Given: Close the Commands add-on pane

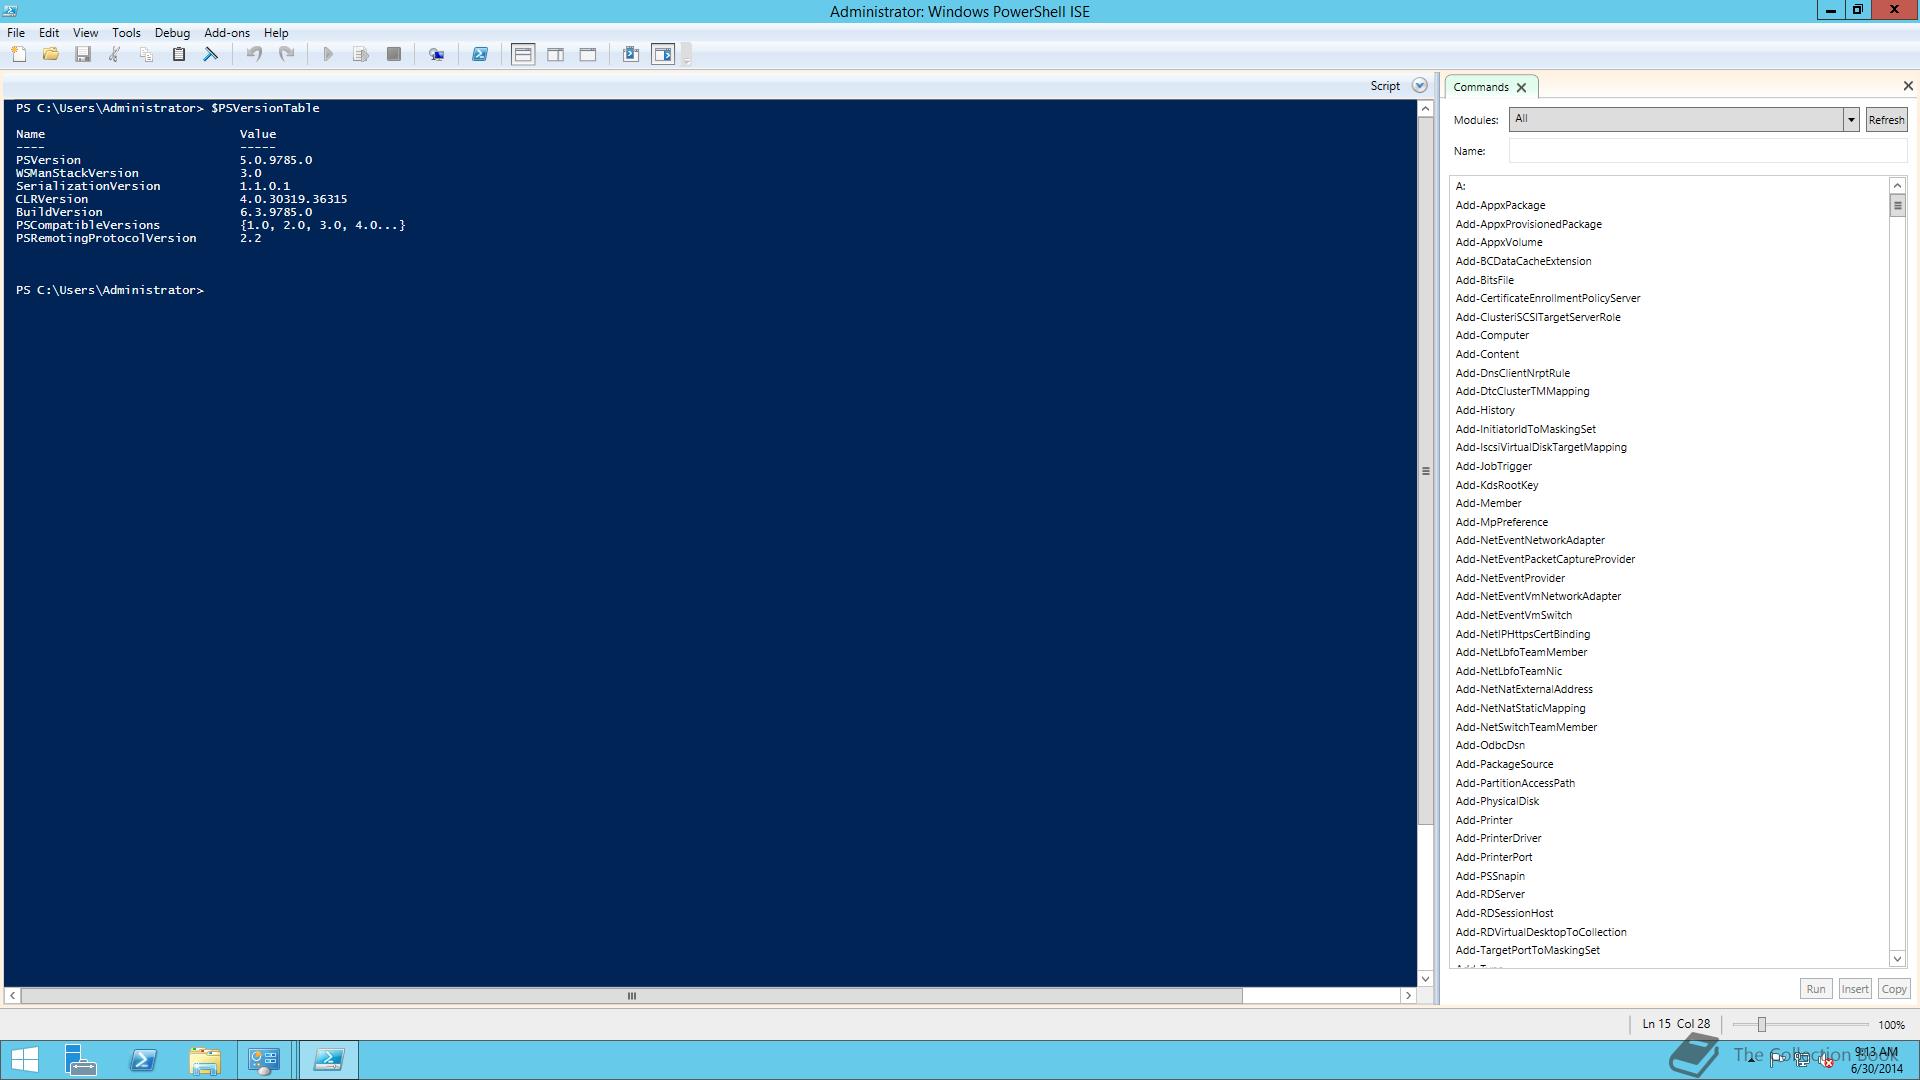Looking at the screenshot, I should click(1907, 86).
